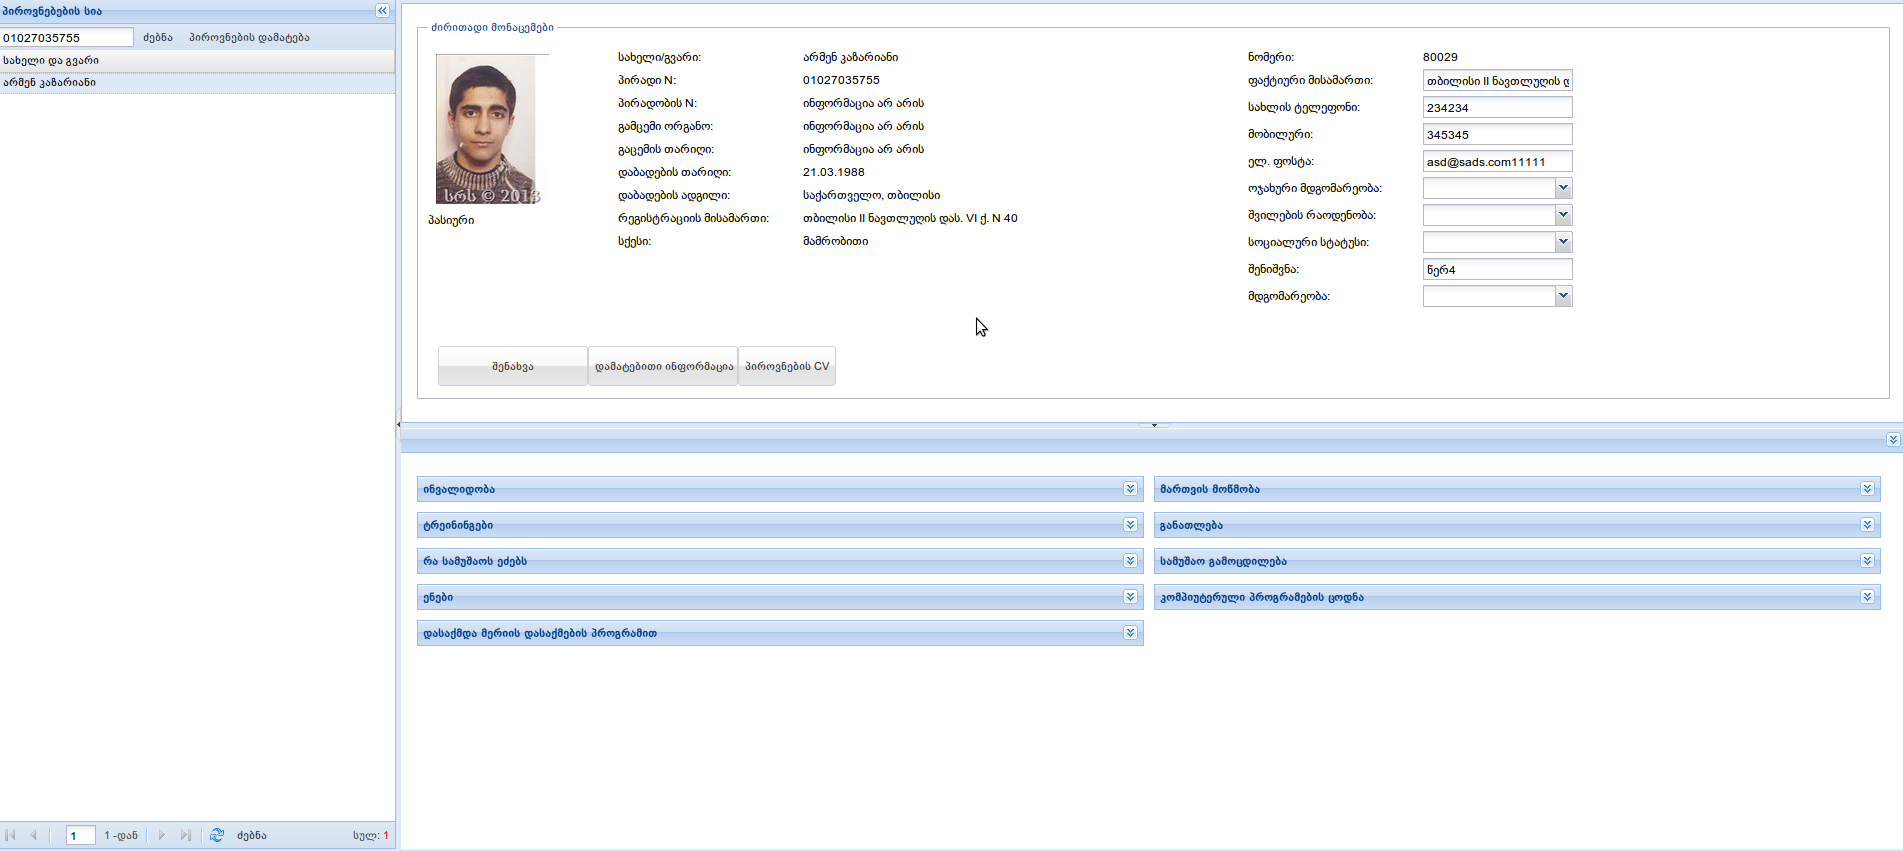
Task: Jump to the last page of the list
Action: click(186, 835)
